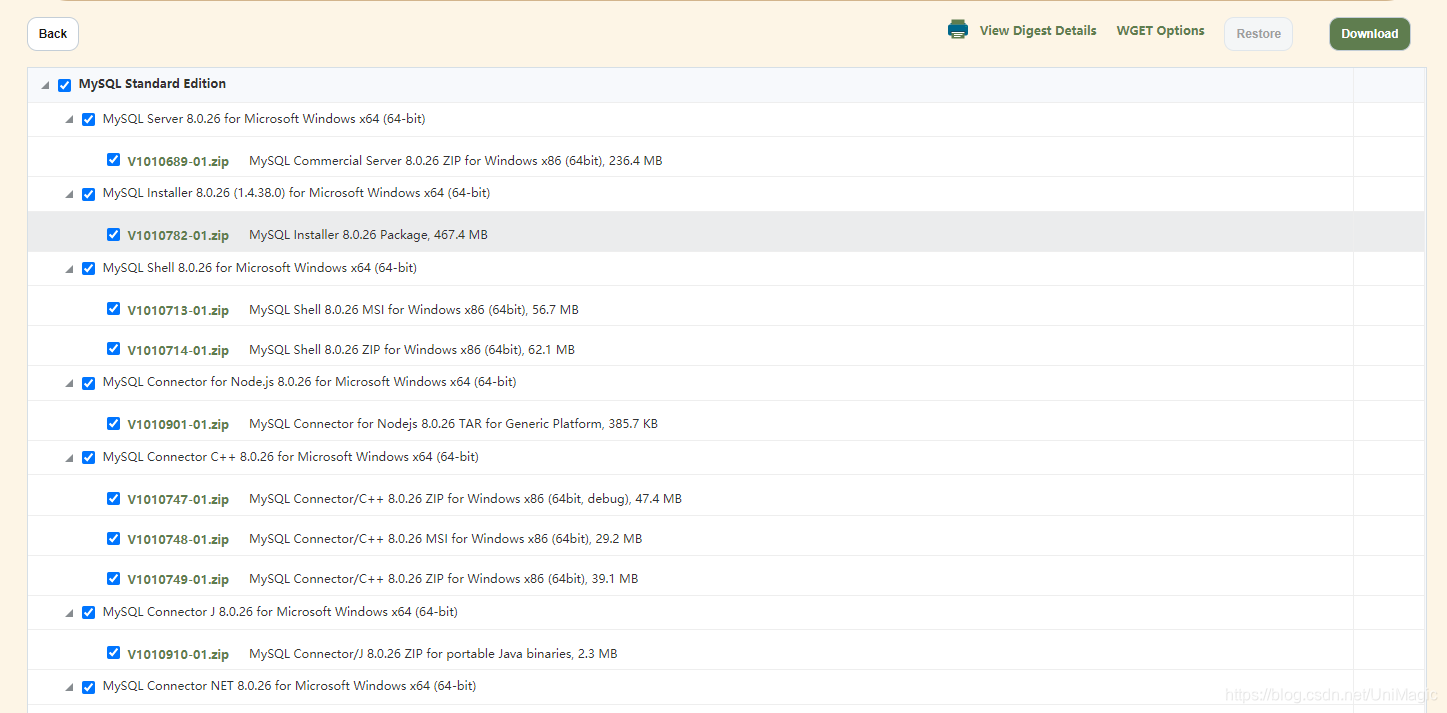The image size is (1447, 713).
Task: Open V1010714-01.zip file link
Action: [178, 350]
